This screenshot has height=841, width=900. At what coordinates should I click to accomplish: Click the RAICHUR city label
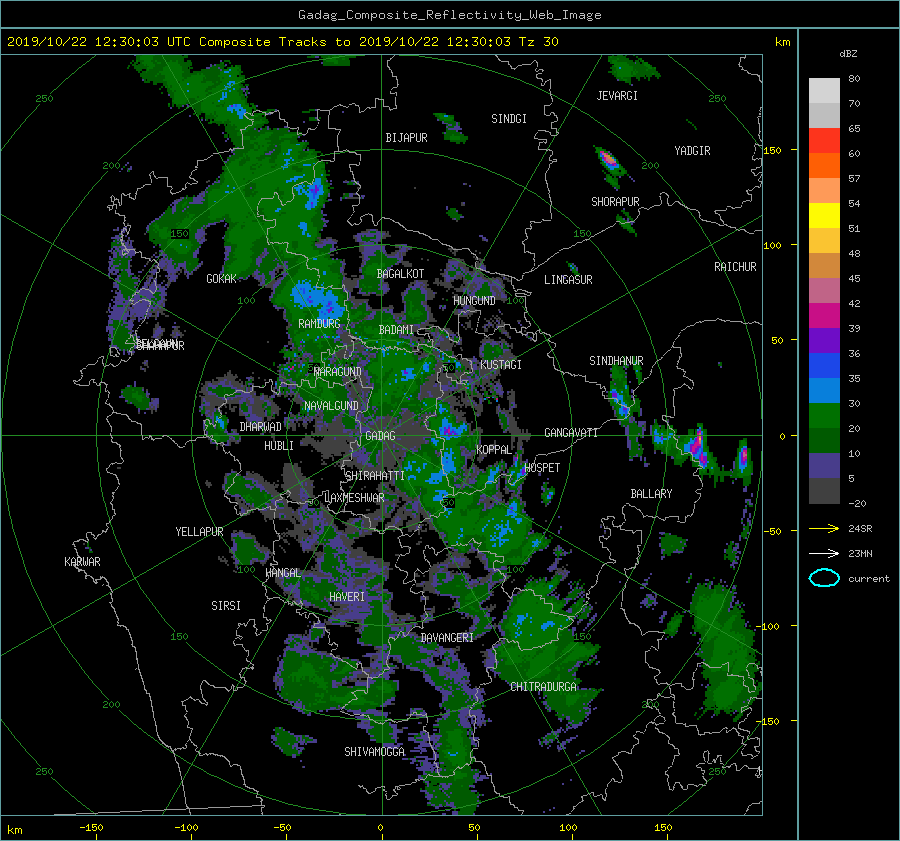click(735, 267)
